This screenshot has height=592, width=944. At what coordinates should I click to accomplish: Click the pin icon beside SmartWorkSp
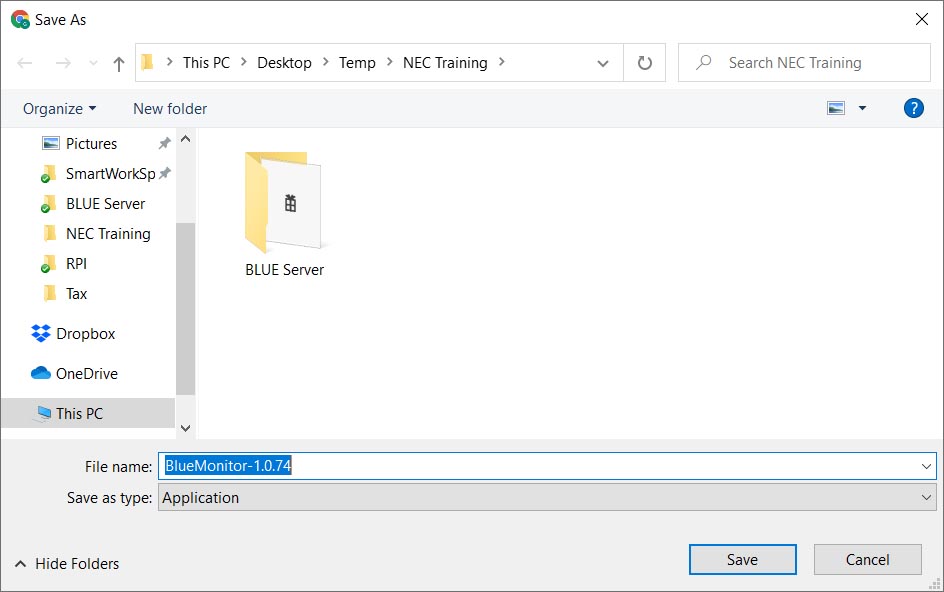point(164,173)
